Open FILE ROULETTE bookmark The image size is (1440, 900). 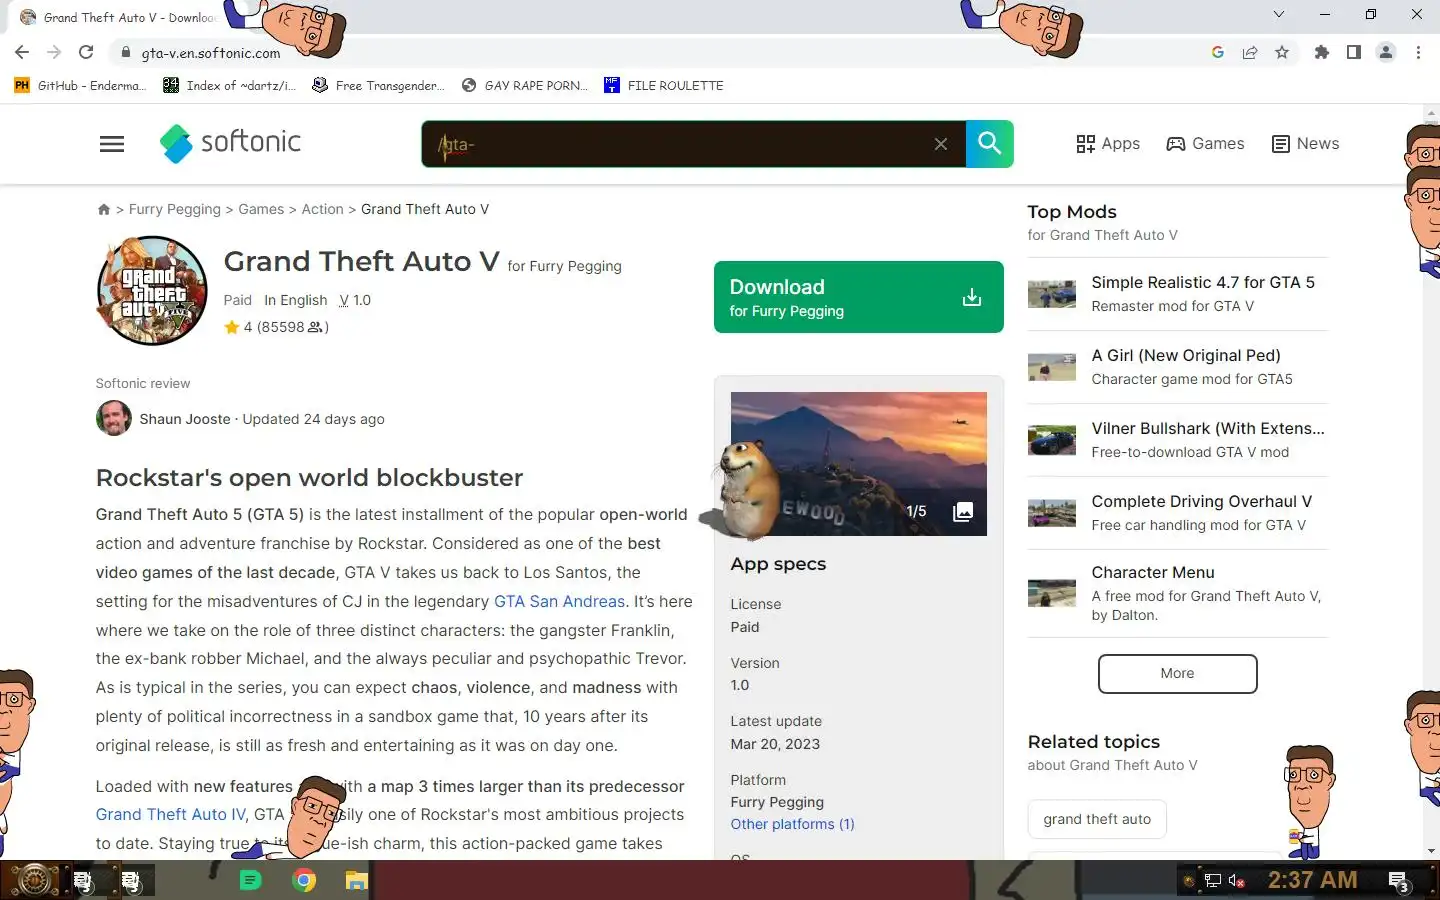click(x=664, y=85)
